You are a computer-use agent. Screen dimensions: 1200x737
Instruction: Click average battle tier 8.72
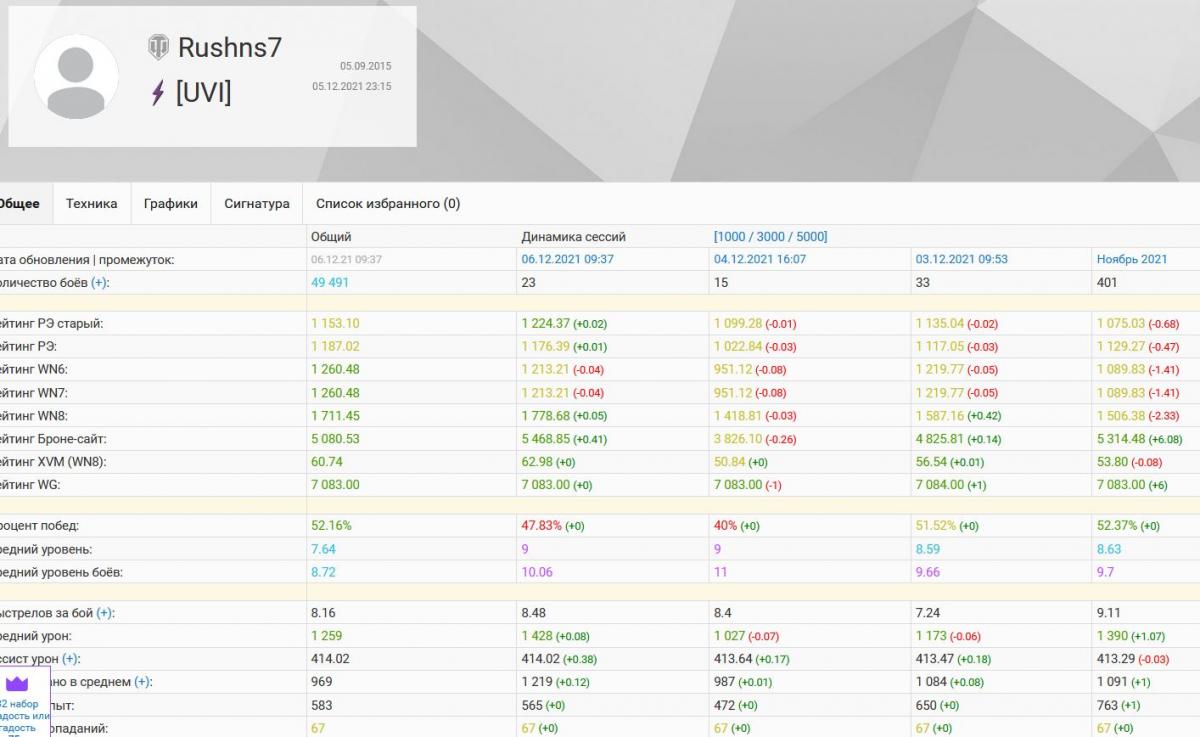click(x=323, y=572)
